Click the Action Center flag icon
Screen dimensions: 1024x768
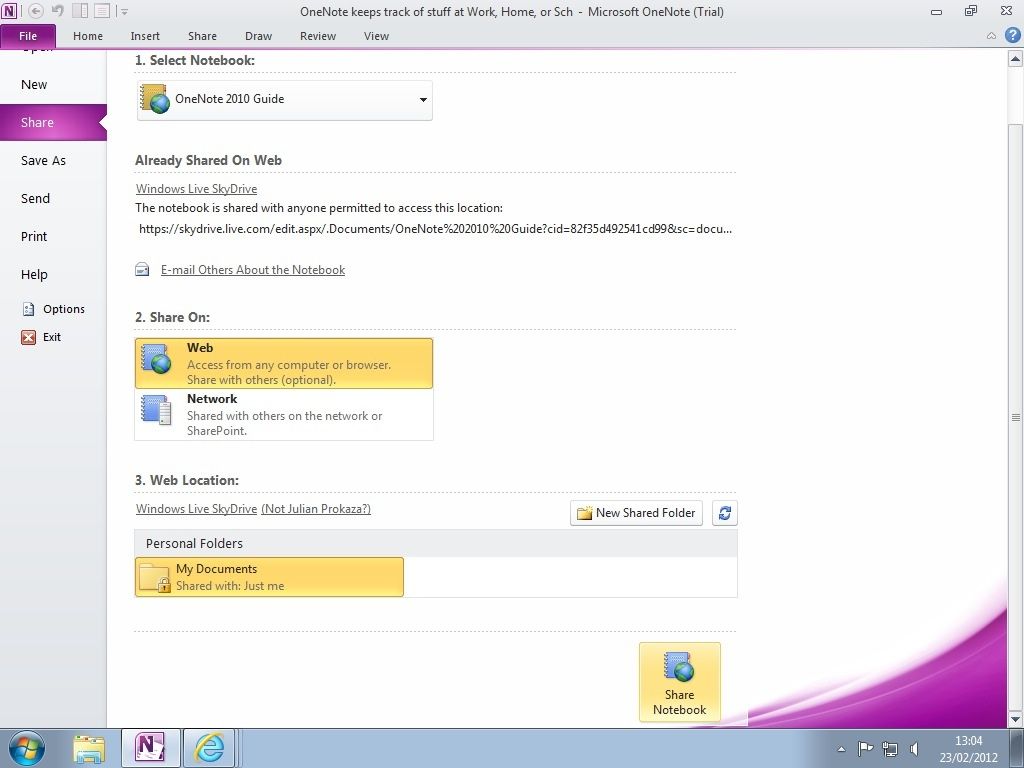coord(865,748)
